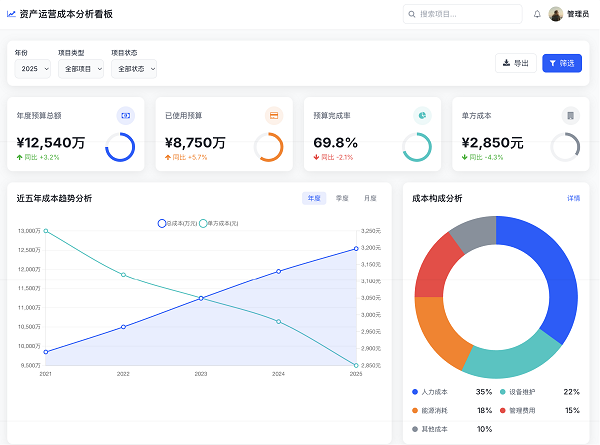600x445 pixels.
Task: Switch to the 年度 tab
Action: [x=314, y=198]
